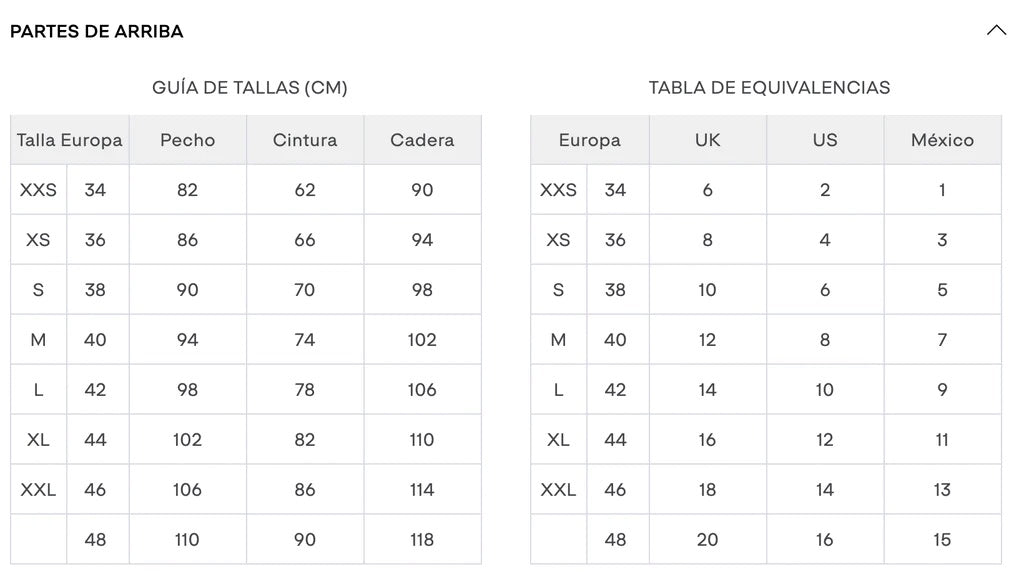Select the Tabla de Equivalencias title
This screenshot has width=1024, height=572.
pos(769,88)
